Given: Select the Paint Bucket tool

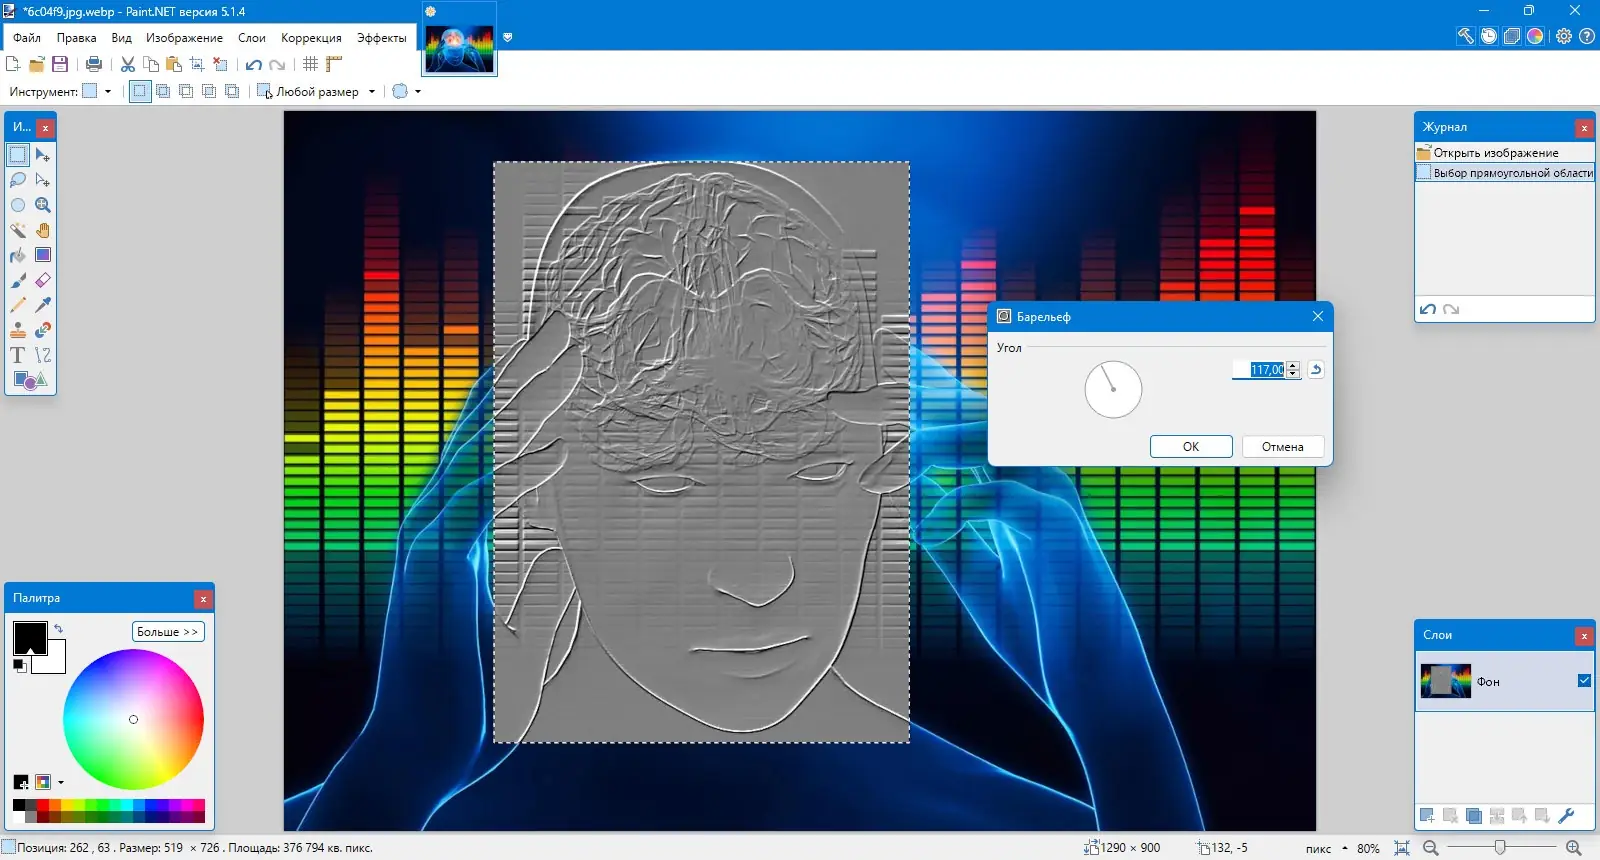Looking at the screenshot, I should 18,255.
